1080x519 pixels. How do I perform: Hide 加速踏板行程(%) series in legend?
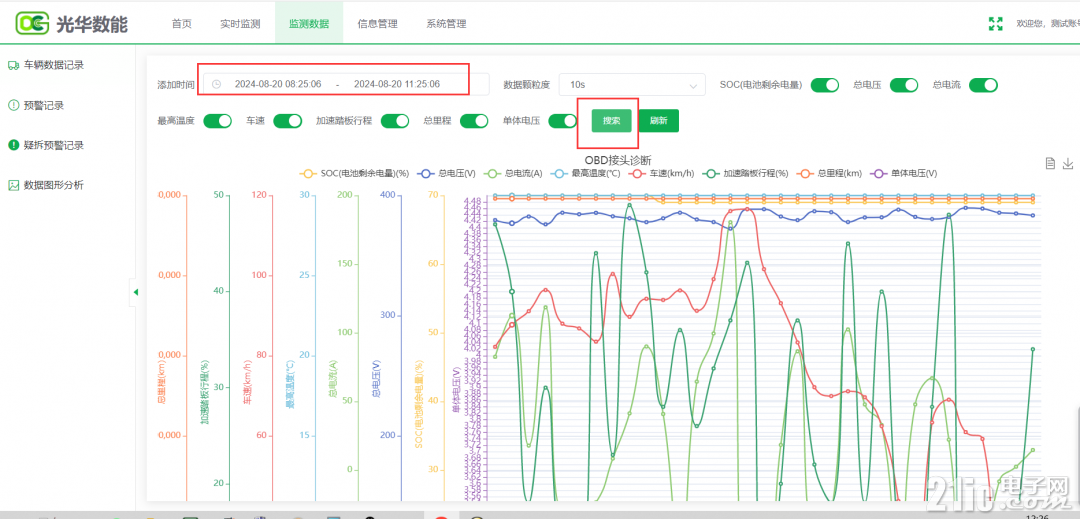tap(743, 173)
